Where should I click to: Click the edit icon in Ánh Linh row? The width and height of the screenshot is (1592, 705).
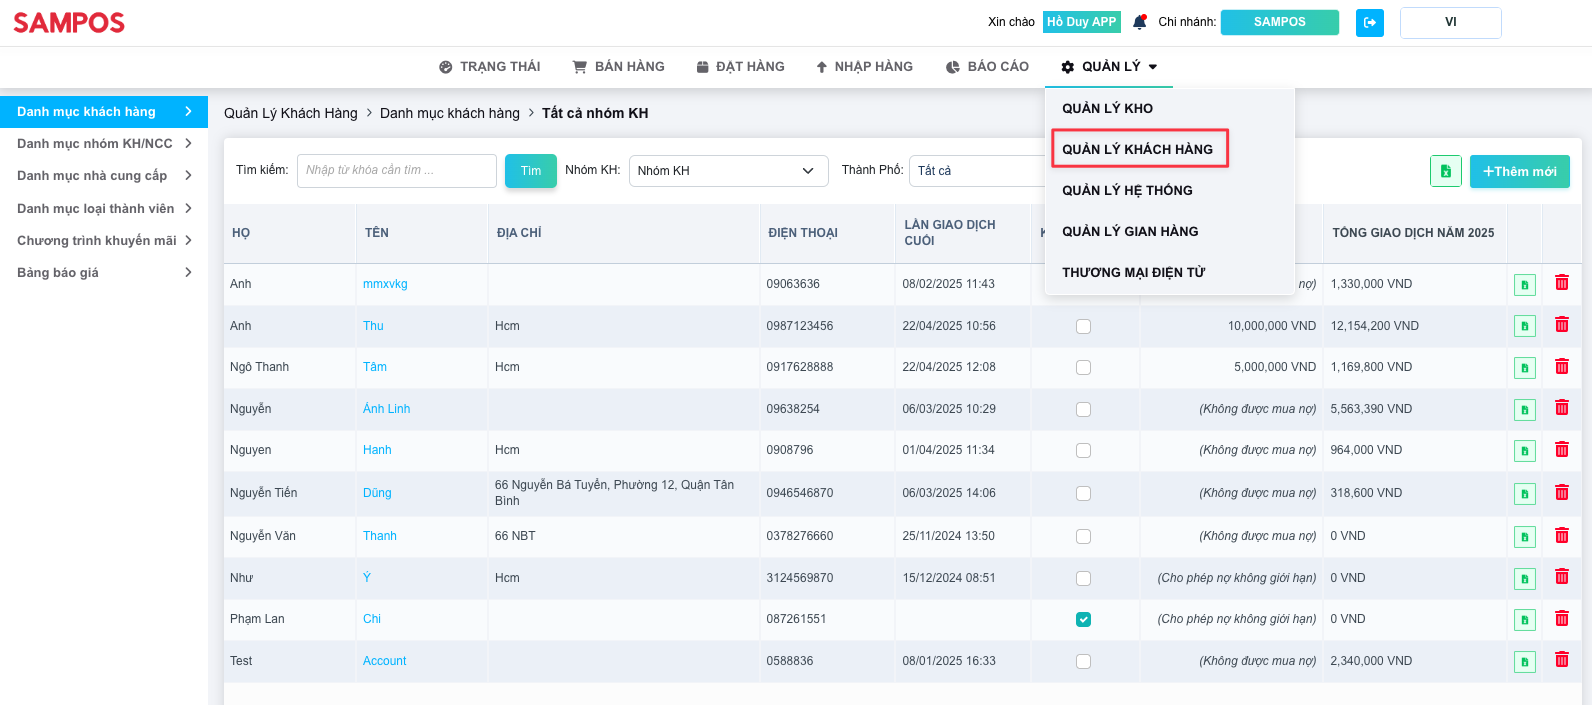pyautogui.click(x=1525, y=409)
